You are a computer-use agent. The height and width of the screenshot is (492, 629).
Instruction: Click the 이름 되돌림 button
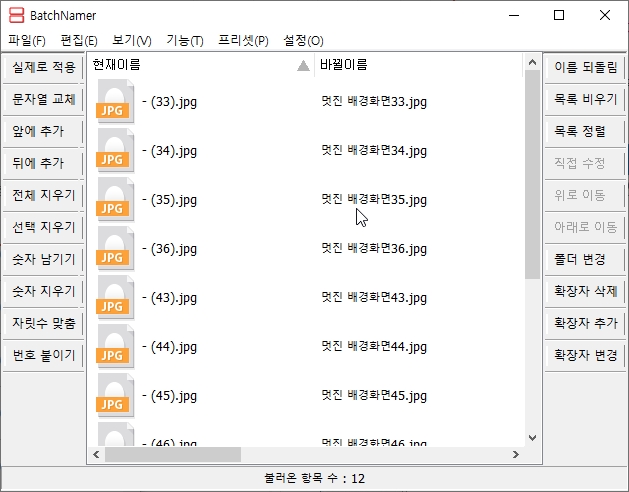coord(585,67)
